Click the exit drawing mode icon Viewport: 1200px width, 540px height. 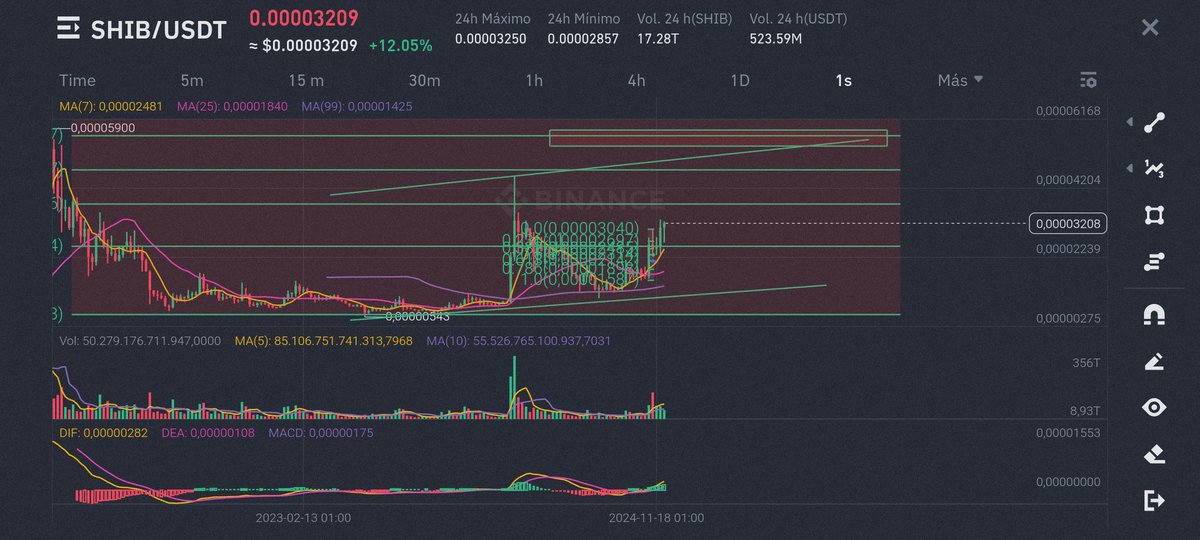[1154, 500]
